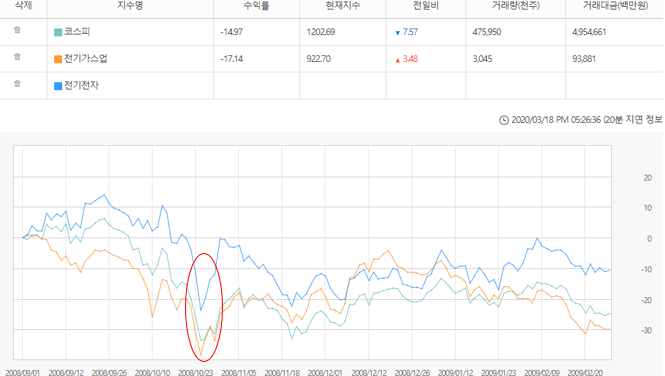The image size is (665, 376).
Task: Click the 전일비 column header
Action: tap(426, 5)
